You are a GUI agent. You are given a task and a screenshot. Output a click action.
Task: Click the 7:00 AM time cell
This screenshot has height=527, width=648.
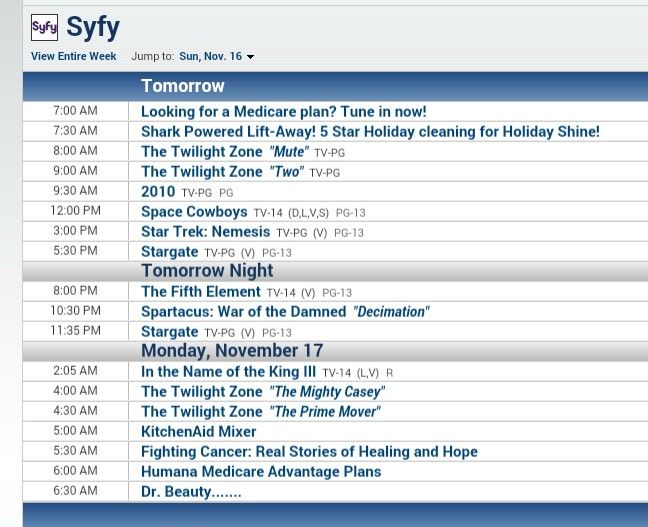point(75,111)
